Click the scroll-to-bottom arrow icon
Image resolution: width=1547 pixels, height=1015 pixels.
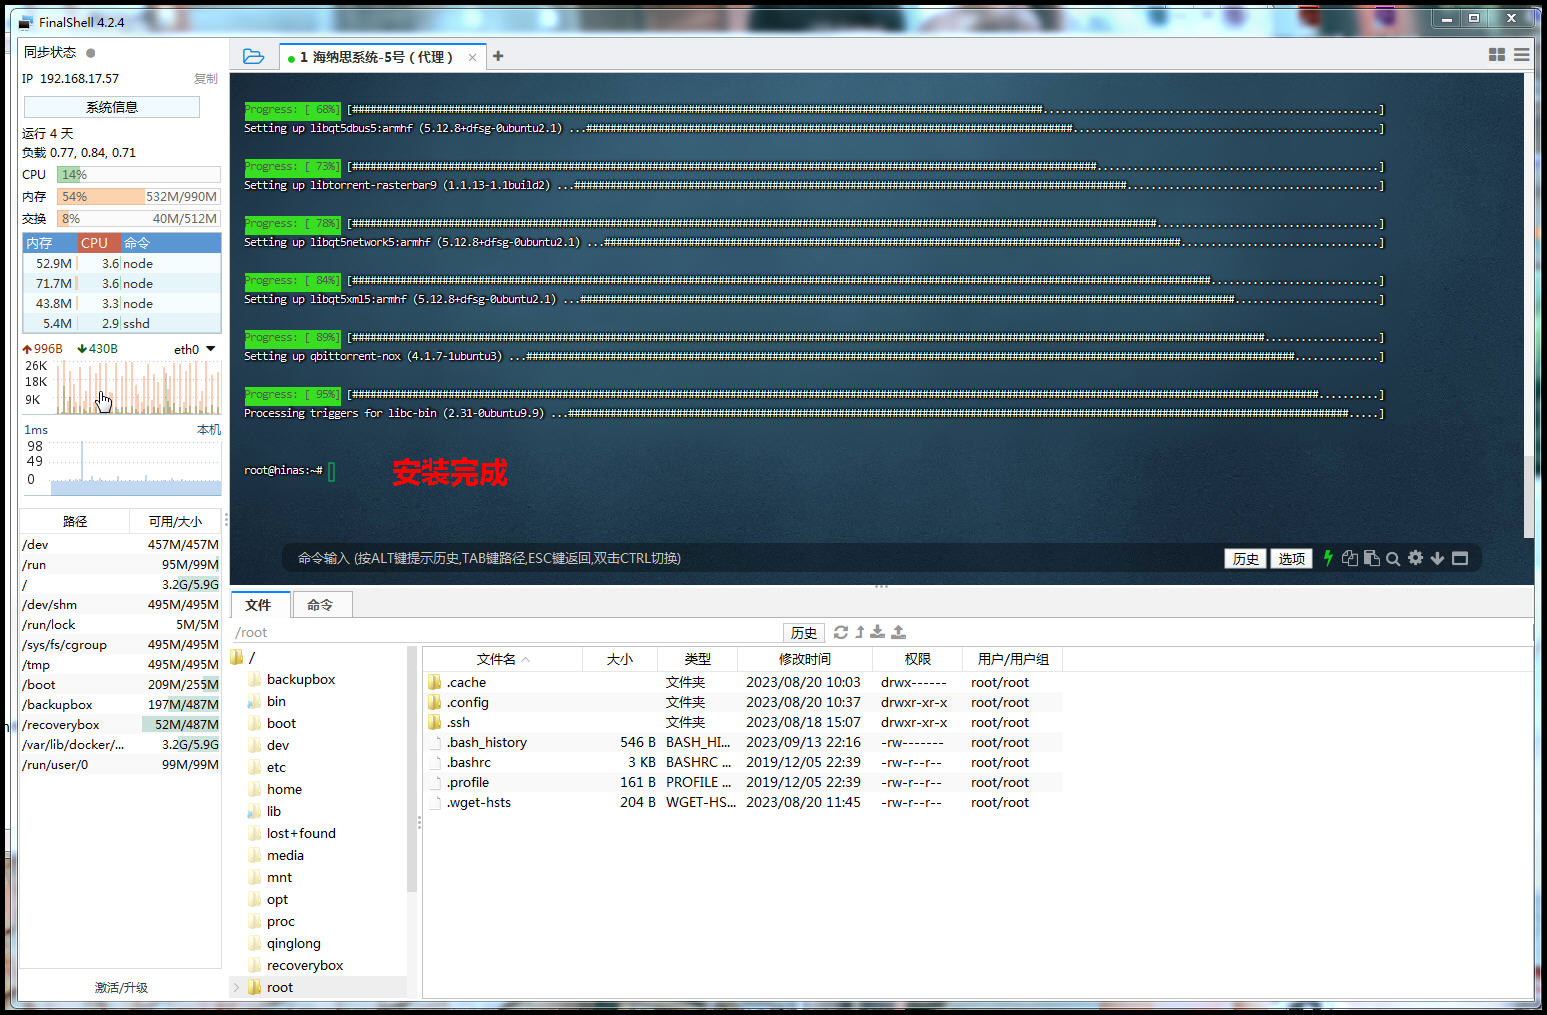[x=1437, y=558]
